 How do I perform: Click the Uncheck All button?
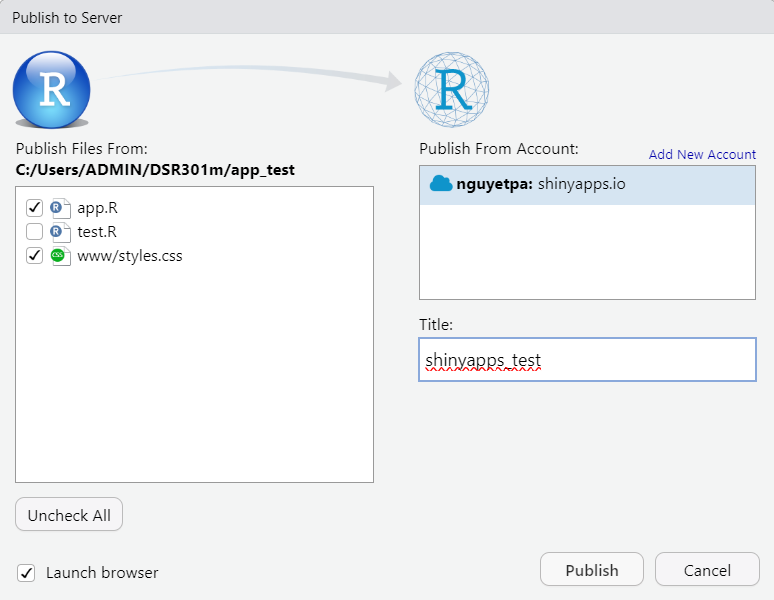pyautogui.click(x=69, y=515)
